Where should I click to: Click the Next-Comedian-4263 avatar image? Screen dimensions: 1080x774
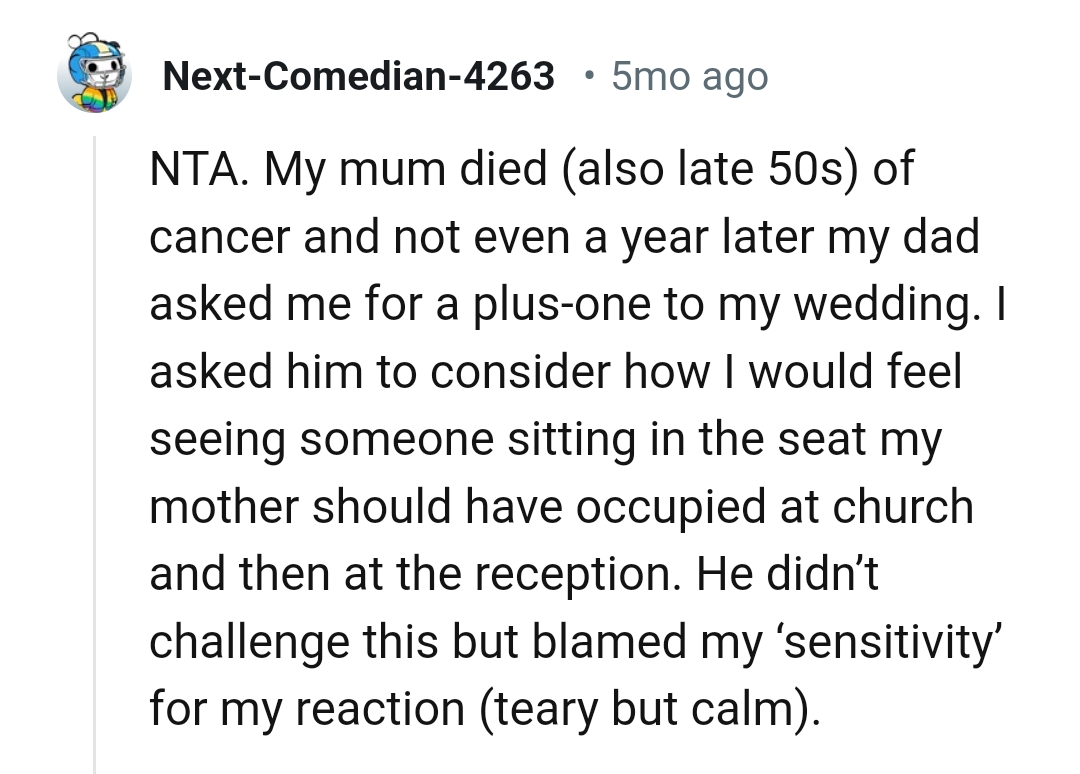tap(94, 75)
